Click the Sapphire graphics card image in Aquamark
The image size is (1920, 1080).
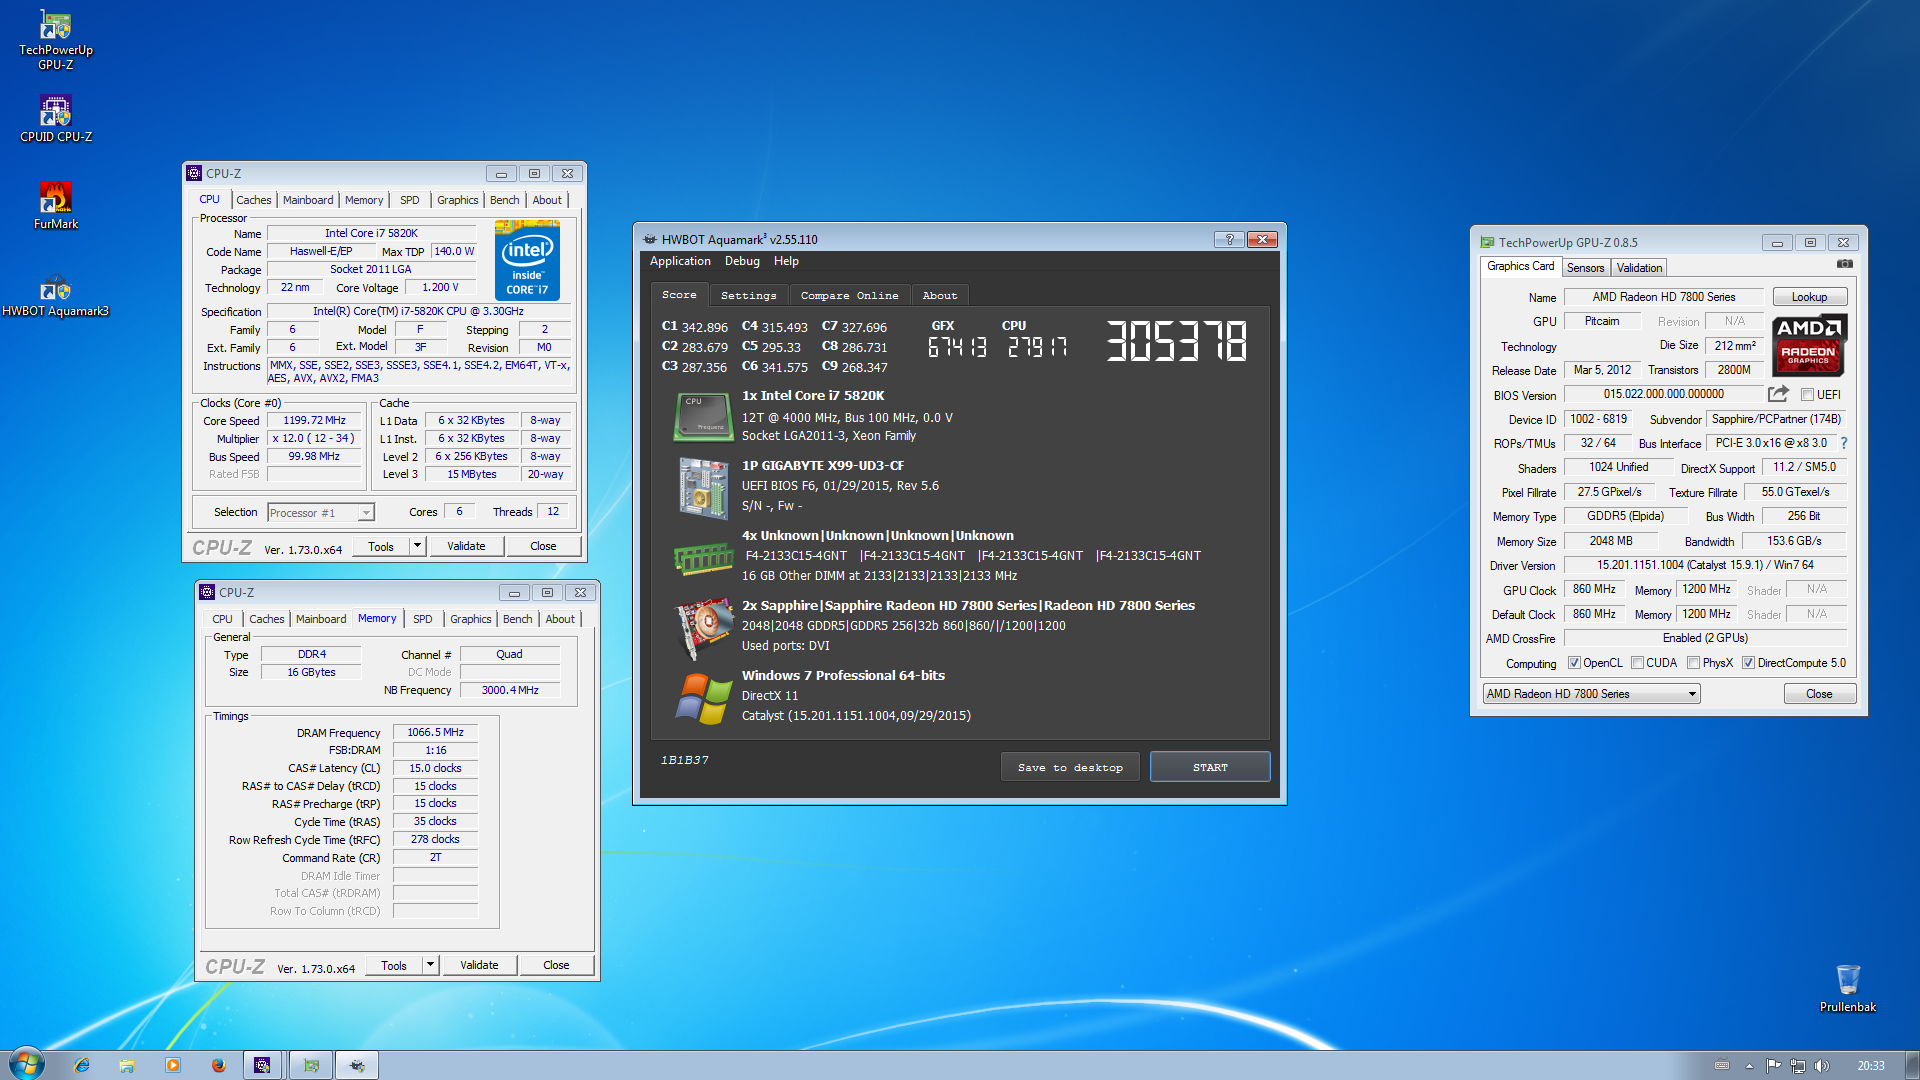(704, 628)
